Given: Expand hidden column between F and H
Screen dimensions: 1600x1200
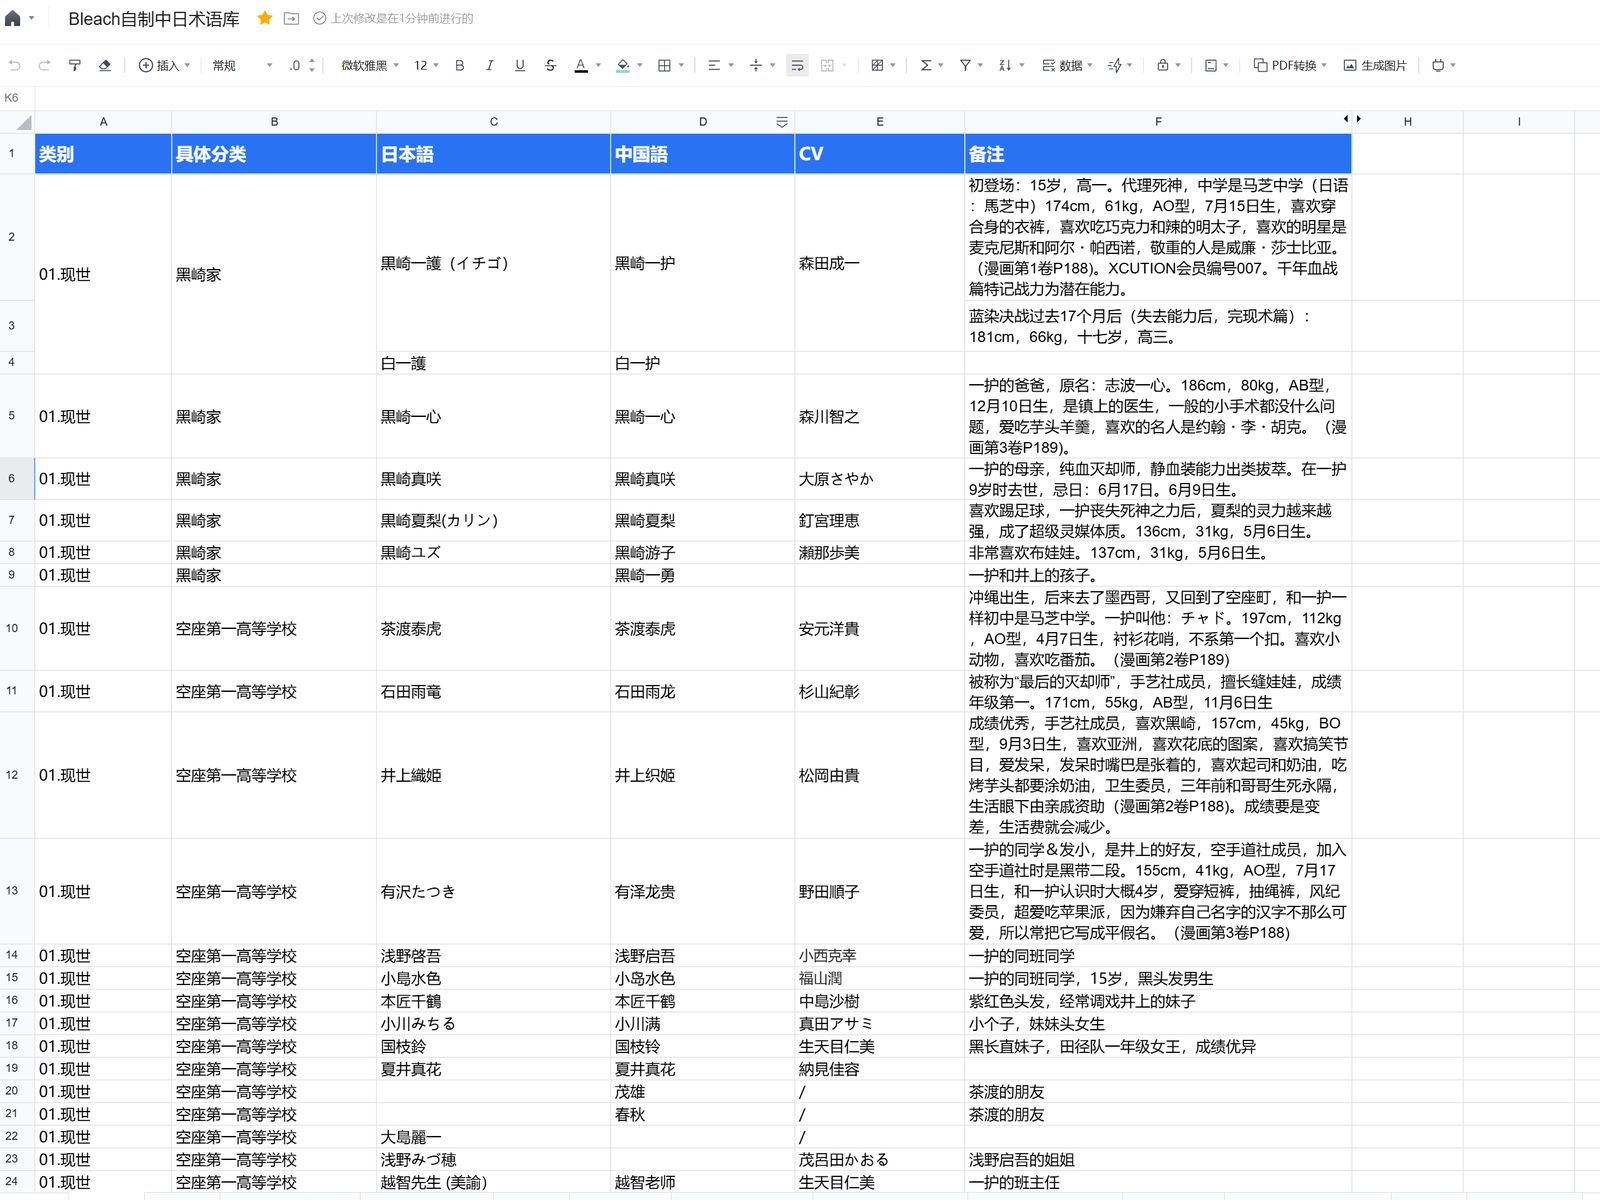Looking at the screenshot, I should pos(1352,119).
